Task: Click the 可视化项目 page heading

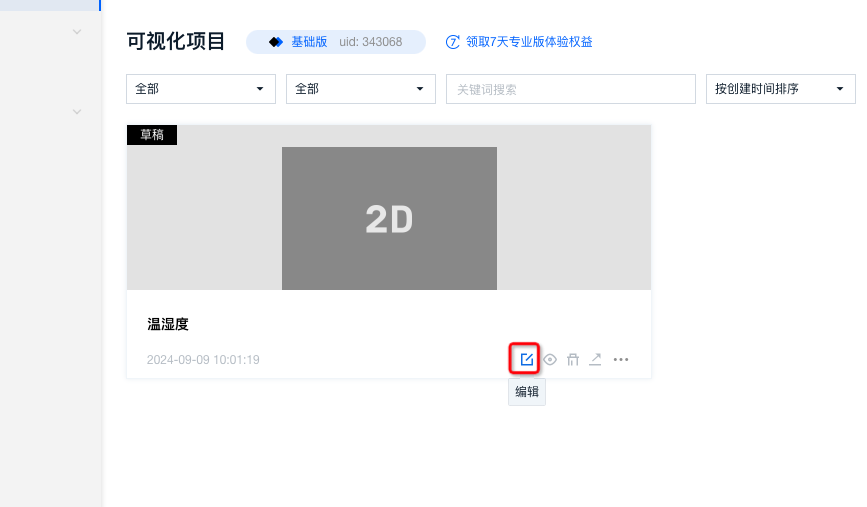Action: tap(176, 42)
